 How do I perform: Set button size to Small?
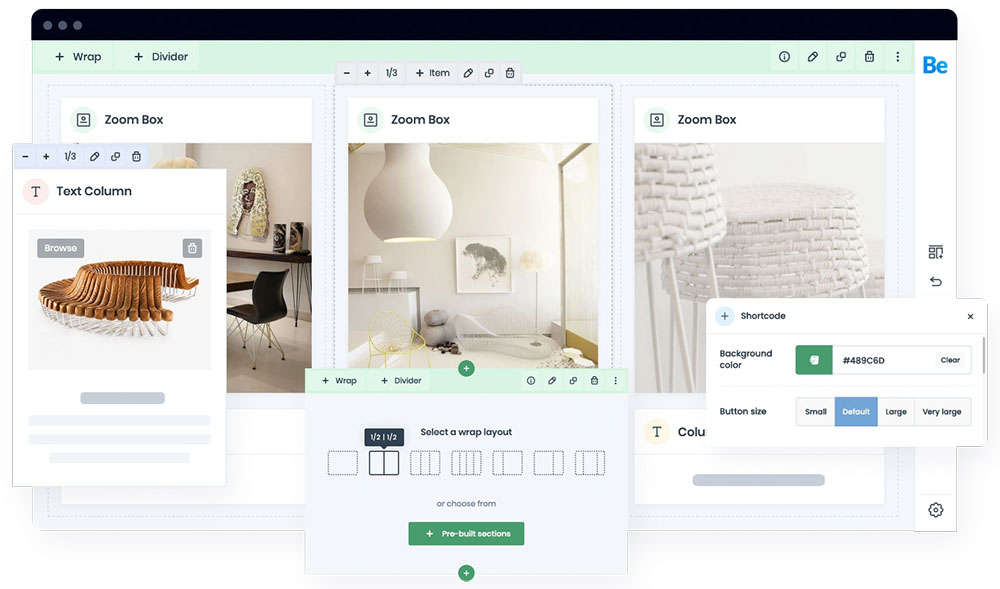tap(816, 412)
